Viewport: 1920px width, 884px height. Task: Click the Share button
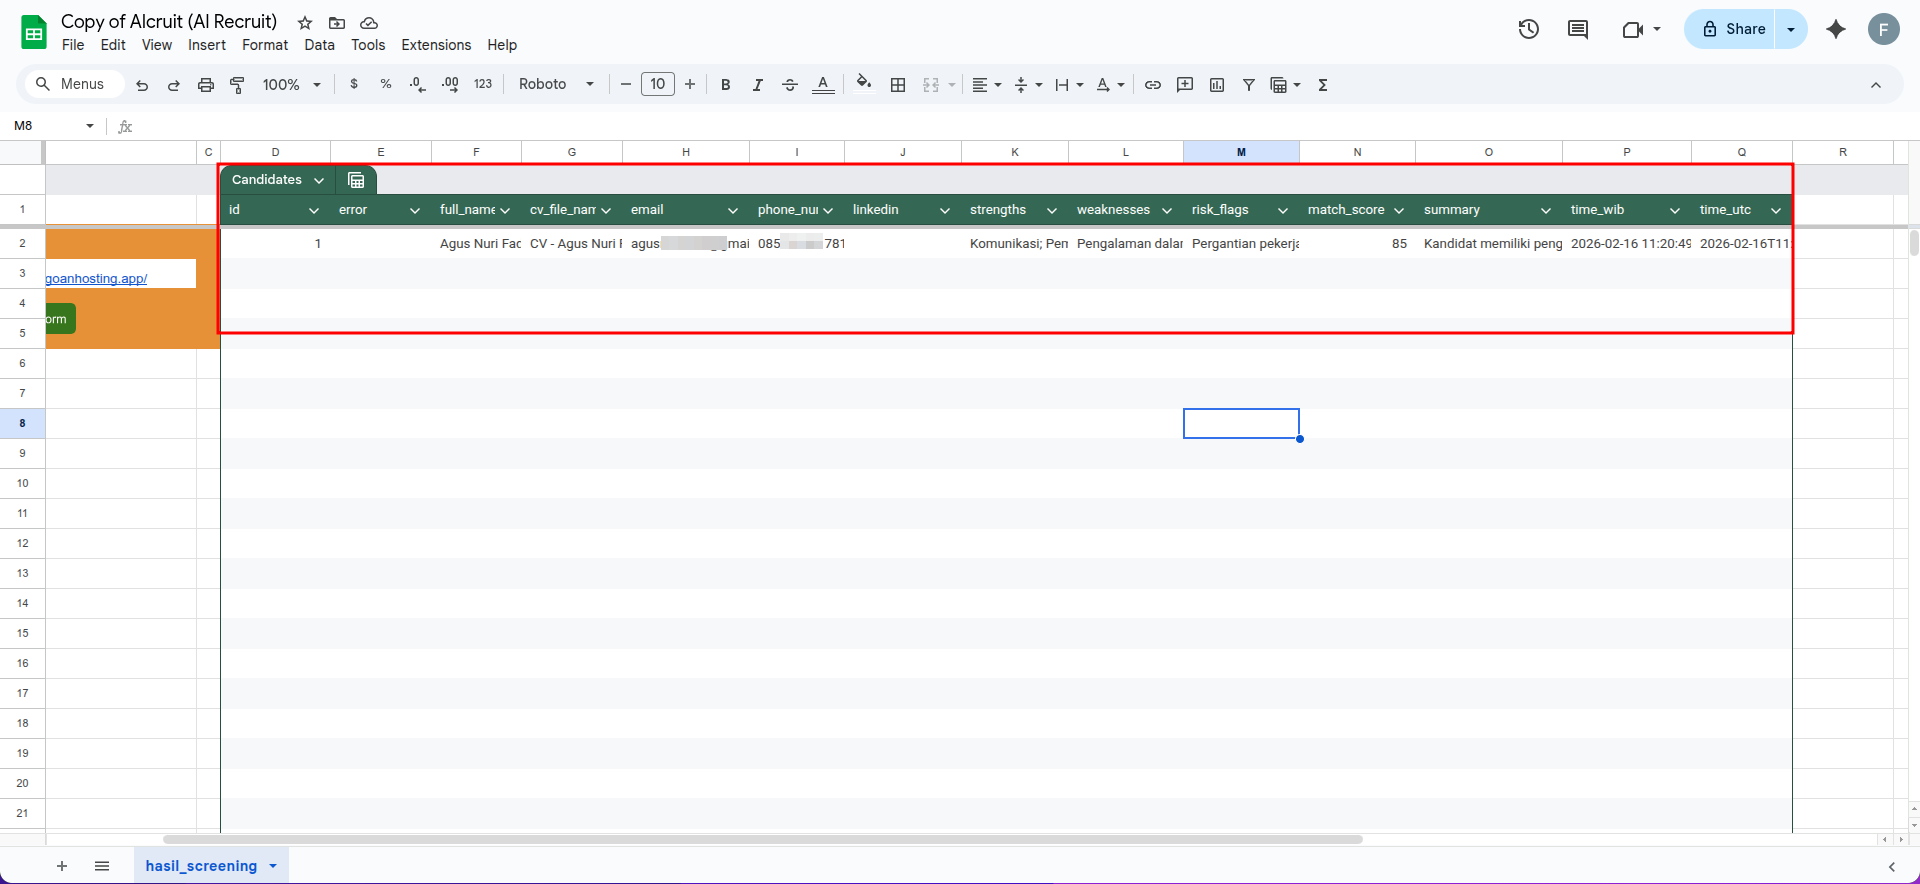point(1734,29)
